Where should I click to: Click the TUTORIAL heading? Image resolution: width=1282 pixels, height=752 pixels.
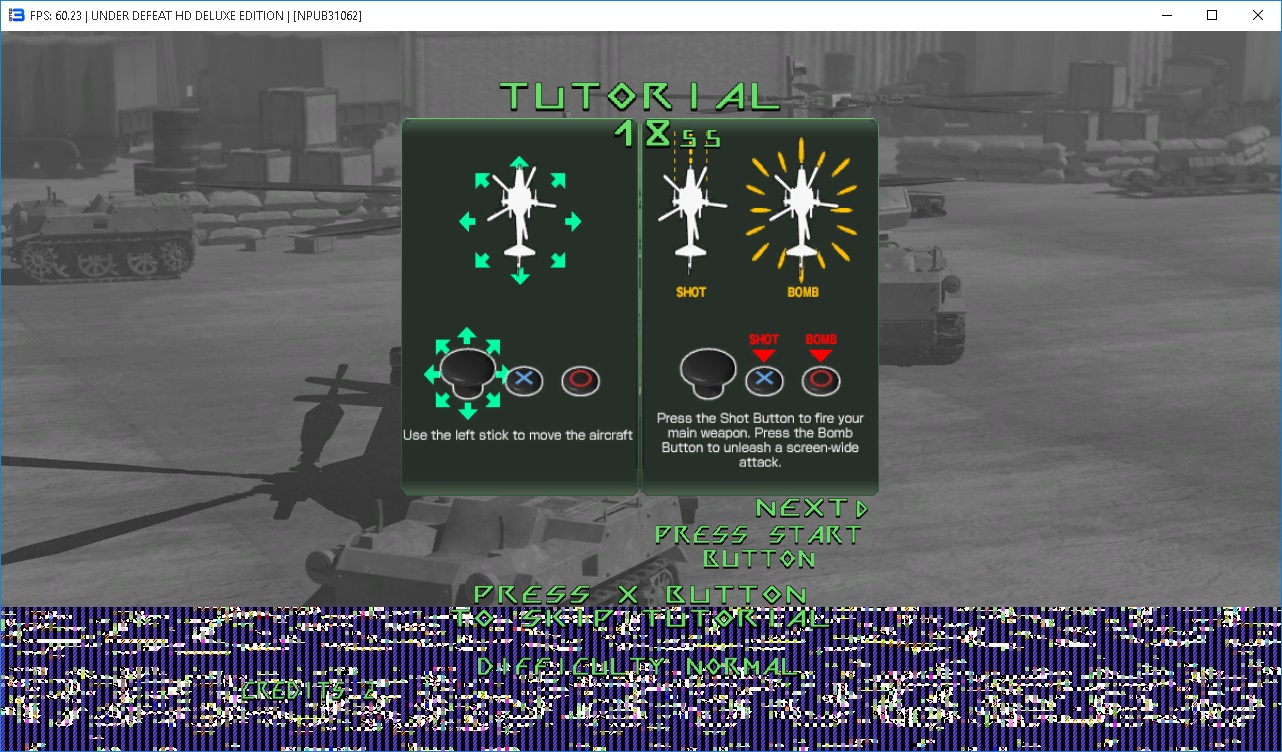coord(640,97)
